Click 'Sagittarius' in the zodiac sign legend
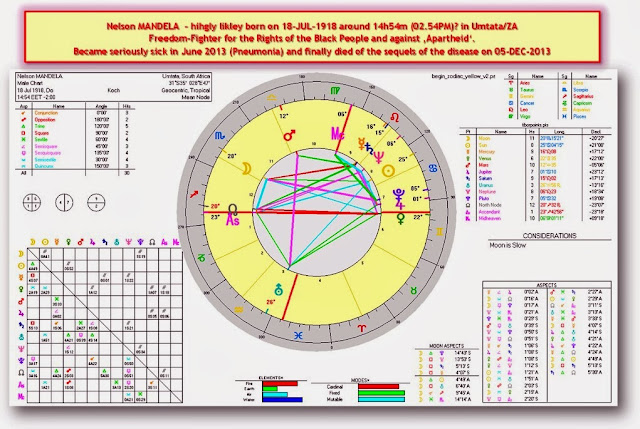The width and height of the screenshot is (640, 429). point(583,96)
